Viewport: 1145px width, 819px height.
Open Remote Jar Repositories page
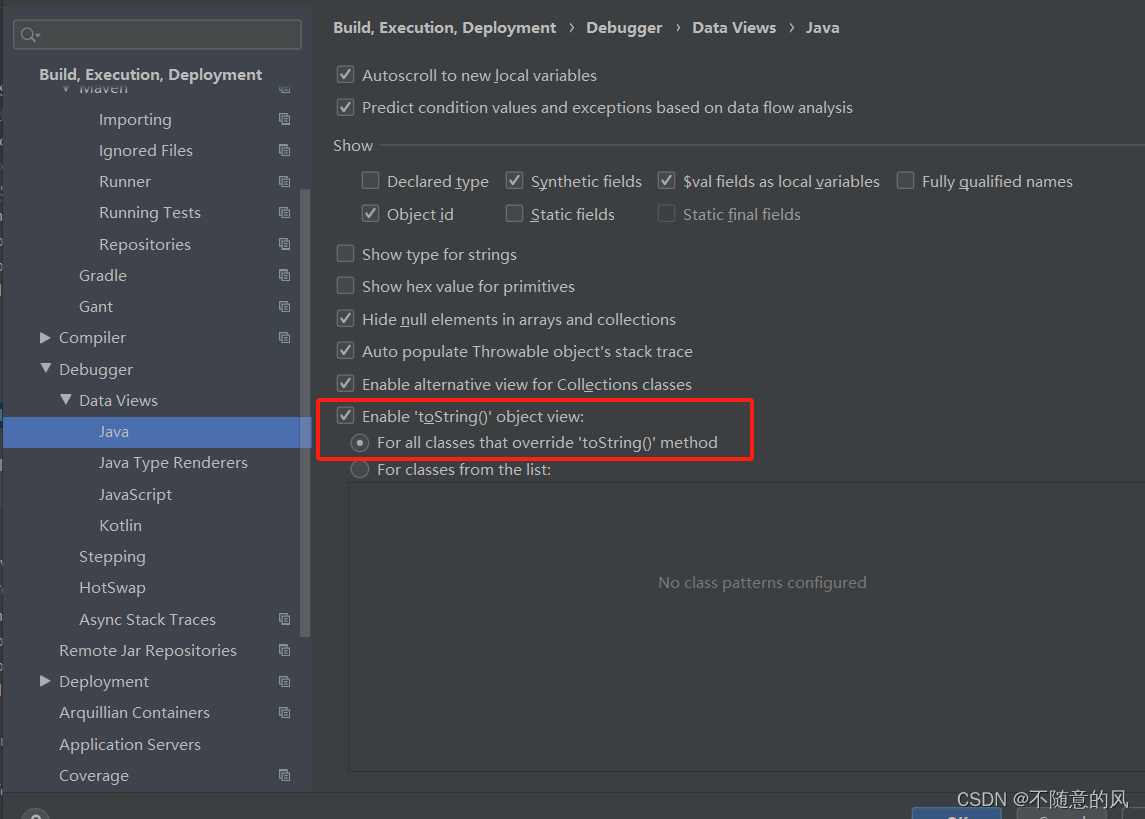[148, 650]
